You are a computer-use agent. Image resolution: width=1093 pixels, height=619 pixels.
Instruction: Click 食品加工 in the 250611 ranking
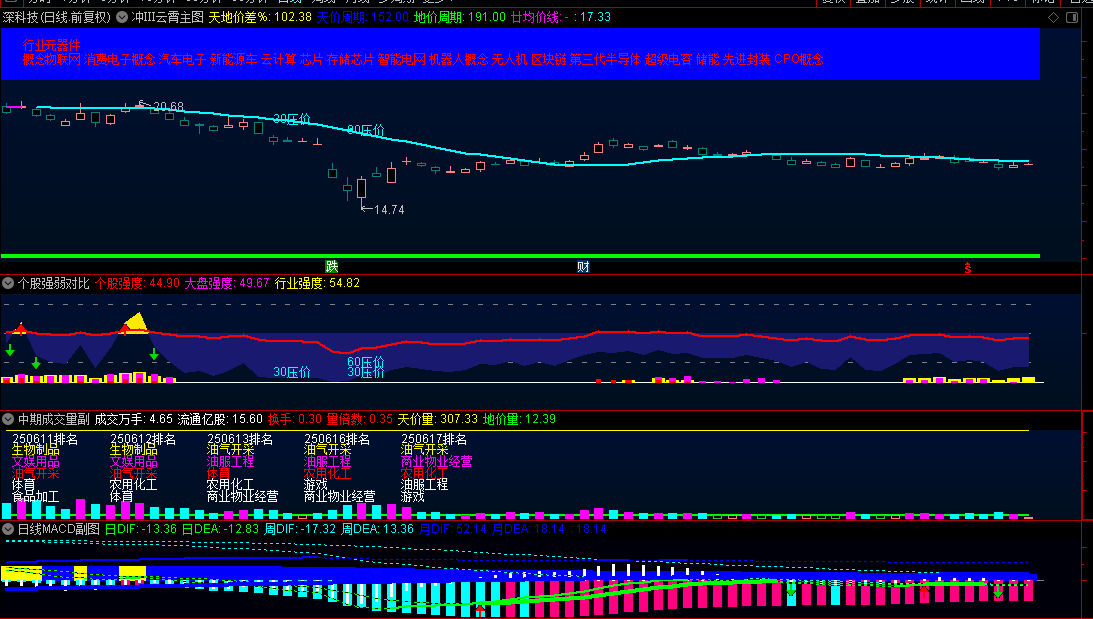click(36, 496)
